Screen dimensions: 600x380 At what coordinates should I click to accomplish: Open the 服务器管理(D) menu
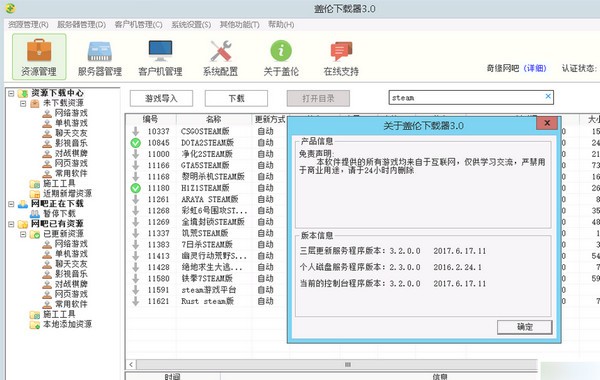[x=82, y=24]
